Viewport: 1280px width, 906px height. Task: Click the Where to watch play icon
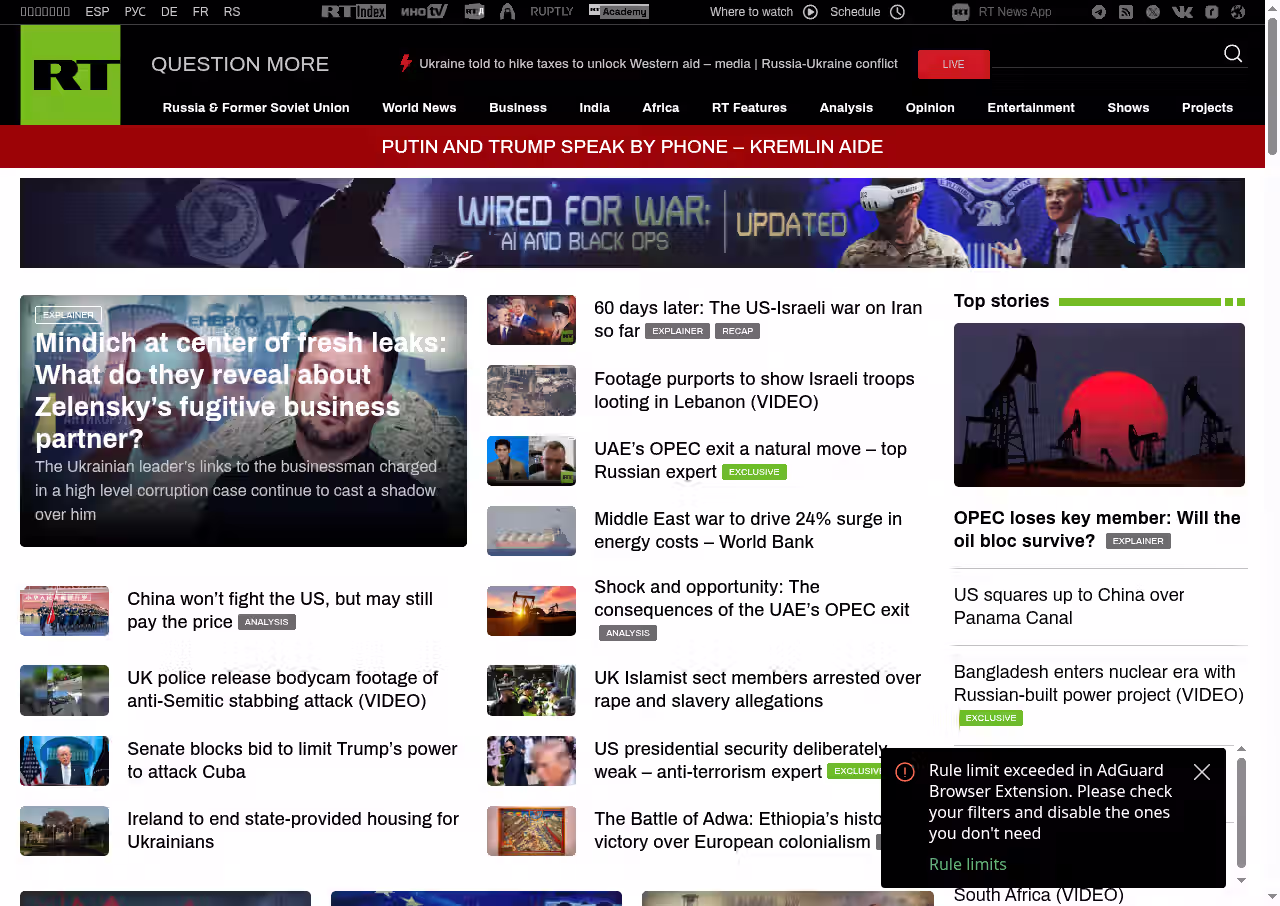click(810, 12)
